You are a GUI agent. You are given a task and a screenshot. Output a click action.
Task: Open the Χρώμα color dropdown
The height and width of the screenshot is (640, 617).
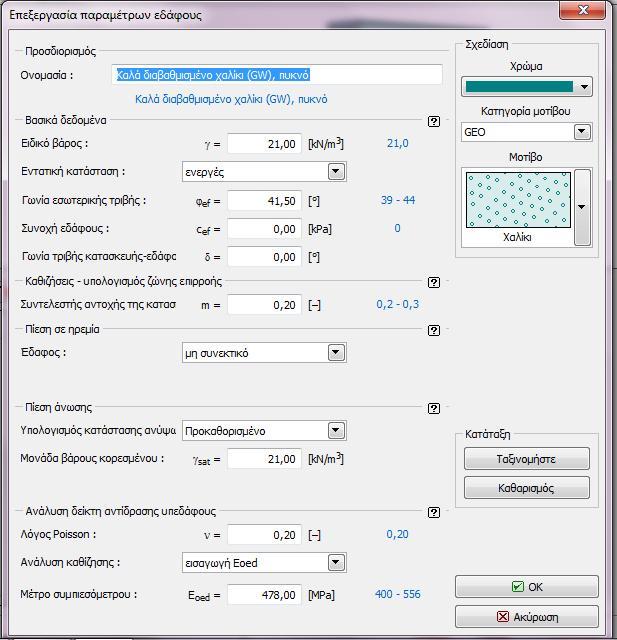[584, 87]
